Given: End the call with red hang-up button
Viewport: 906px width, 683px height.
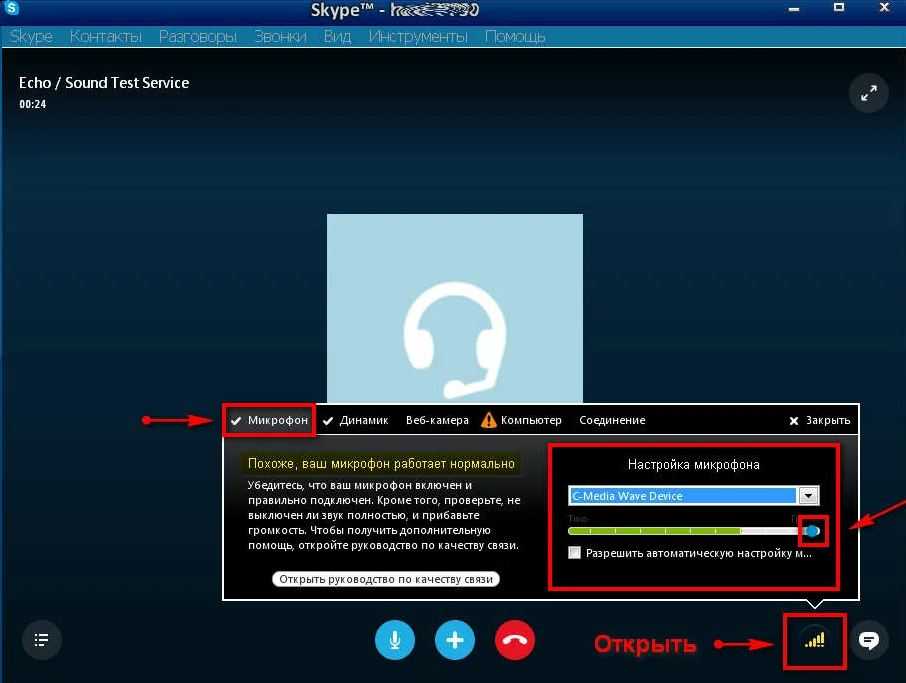Looking at the screenshot, I should (x=515, y=640).
